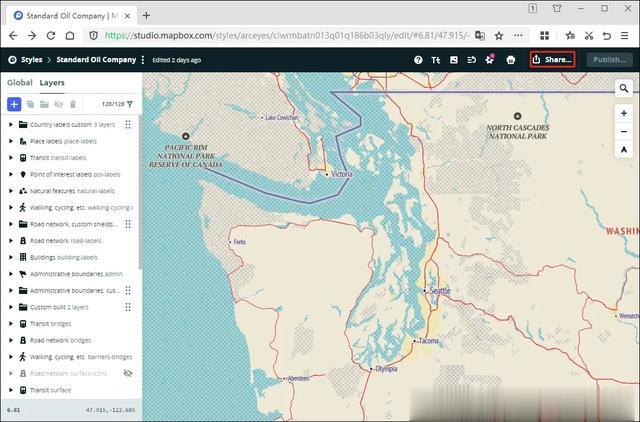Reset map bearing with compass arrow
Screen dimensions: 640x422
click(624, 150)
